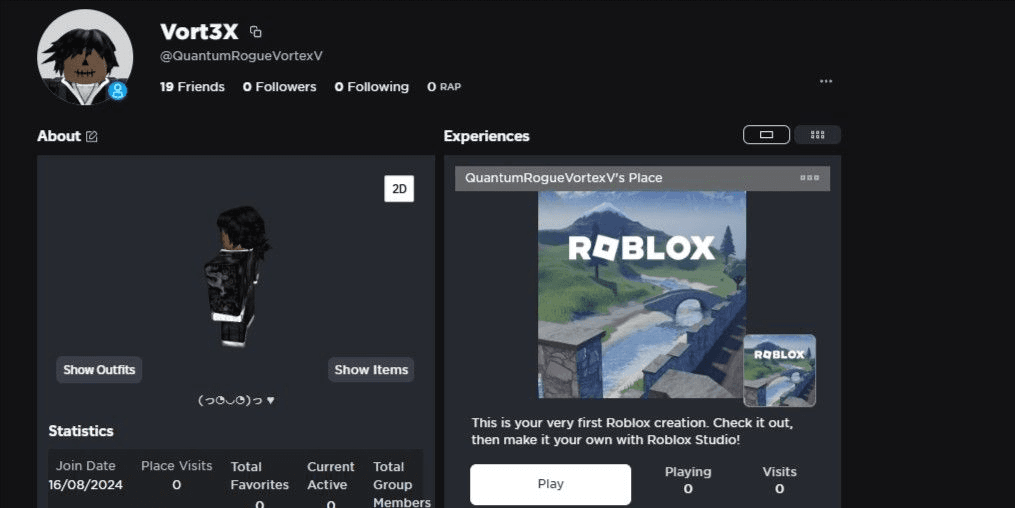Open the profile avatar headshot
The width and height of the screenshot is (1015, 508).
pyautogui.click(x=85, y=57)
